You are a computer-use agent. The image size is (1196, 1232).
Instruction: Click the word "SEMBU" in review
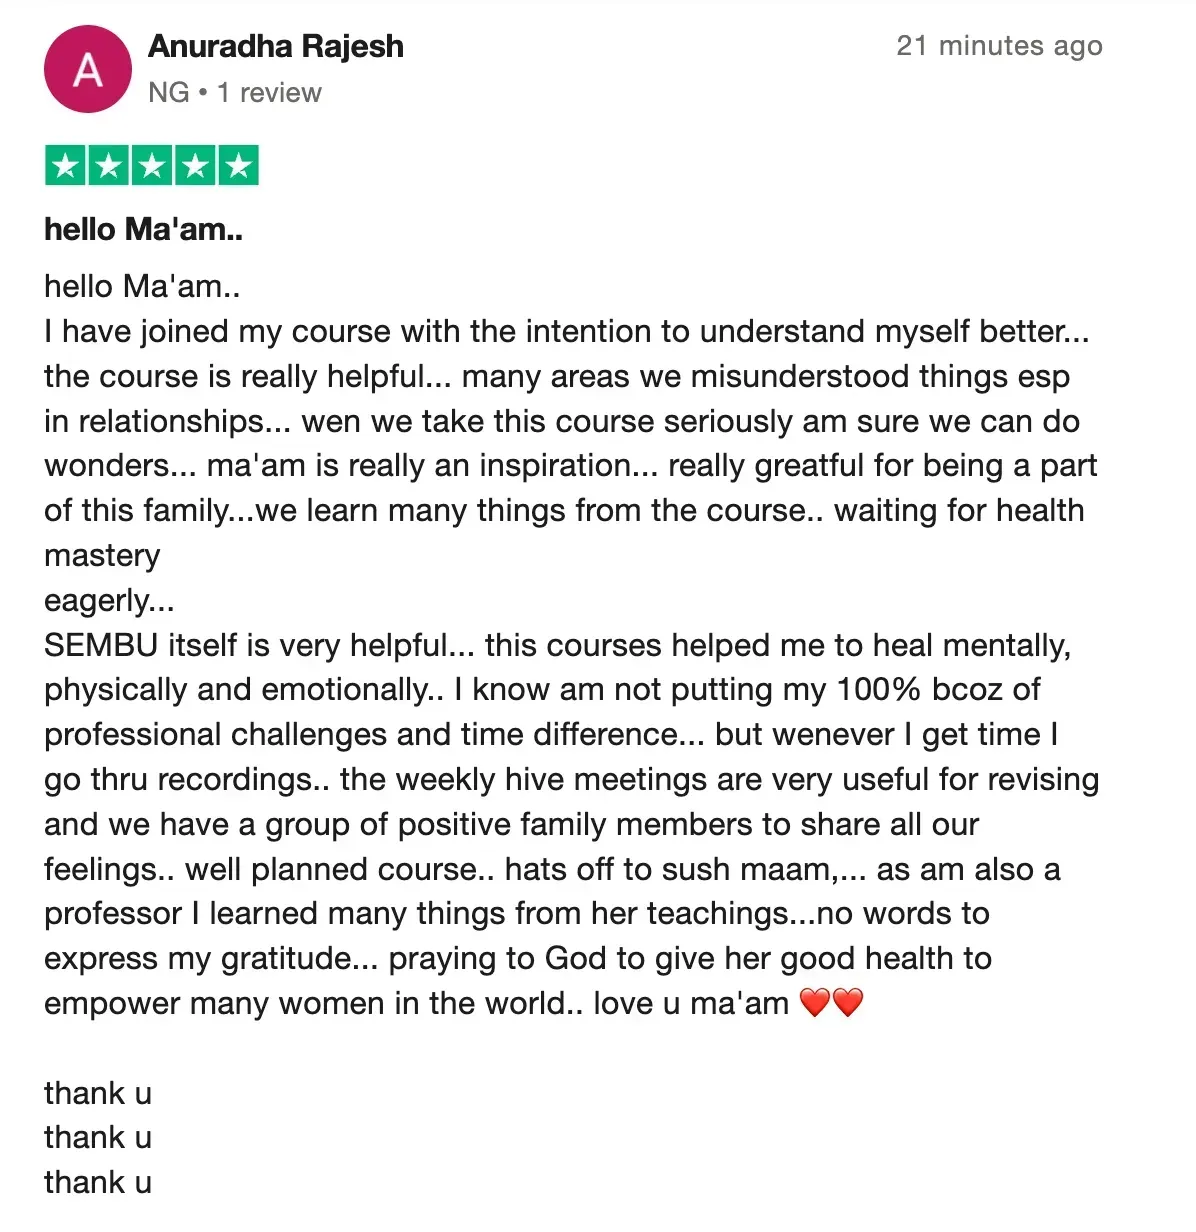101,646
